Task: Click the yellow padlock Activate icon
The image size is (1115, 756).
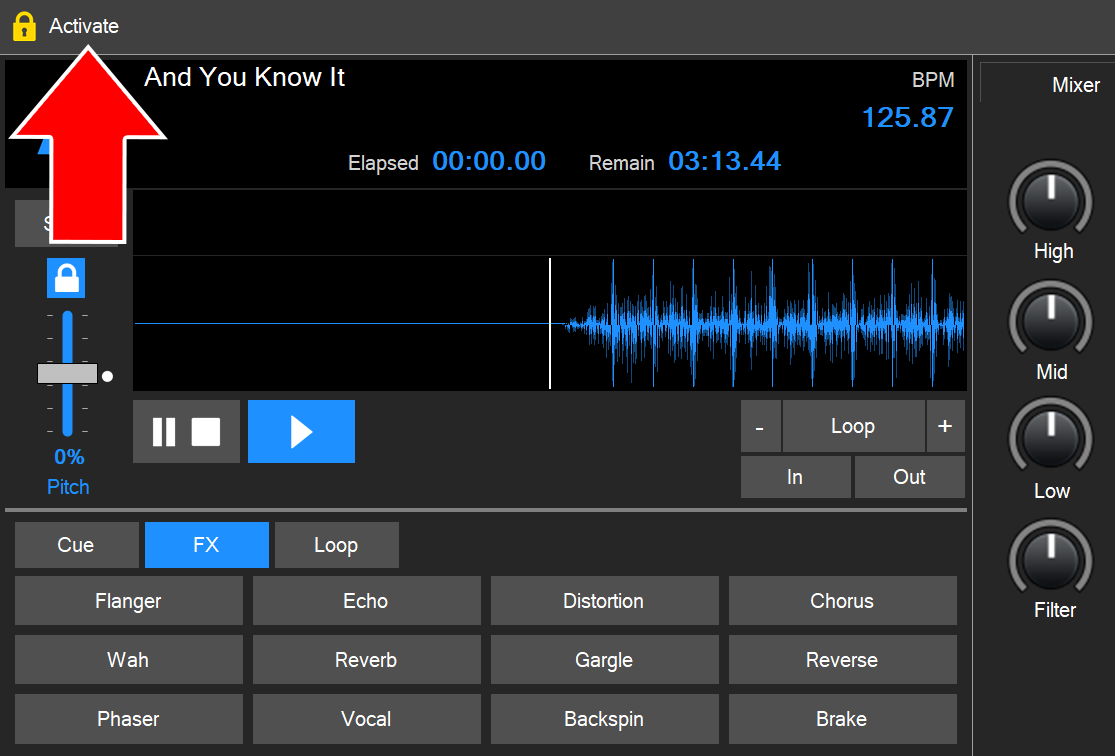Action: pyautogui.click(x=24, y=26)
